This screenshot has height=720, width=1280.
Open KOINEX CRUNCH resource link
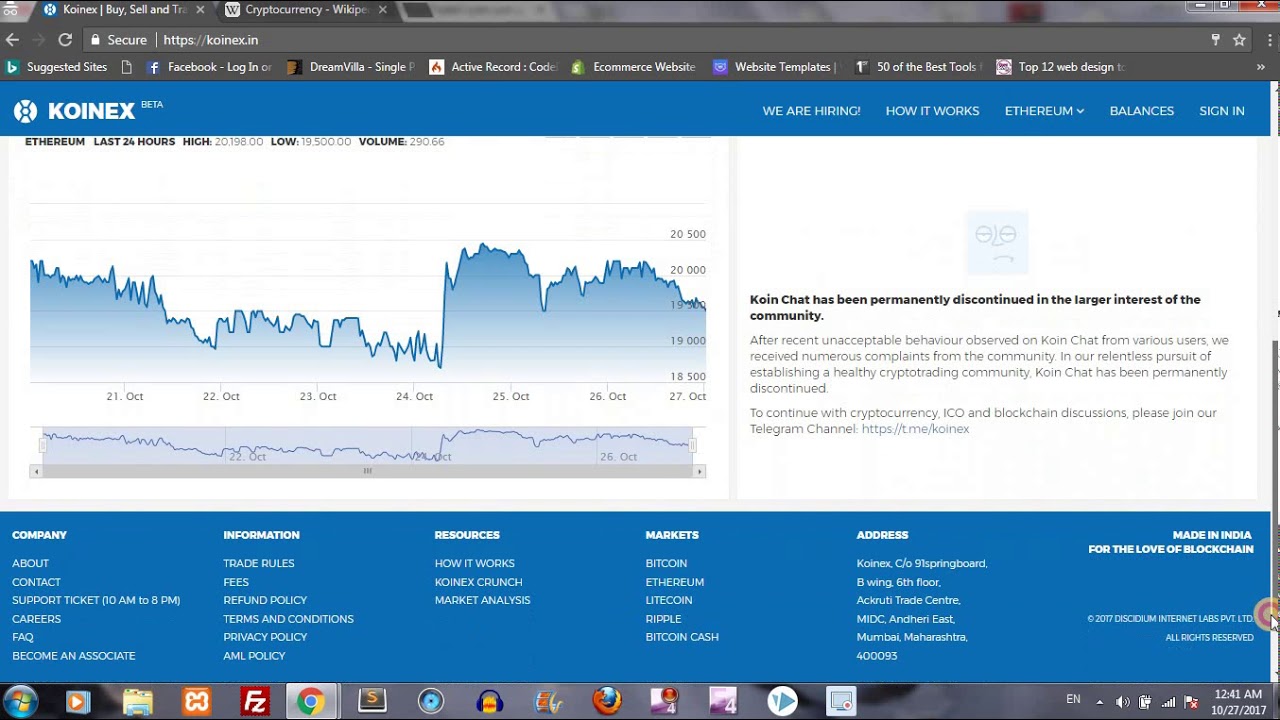click(478, 582)
